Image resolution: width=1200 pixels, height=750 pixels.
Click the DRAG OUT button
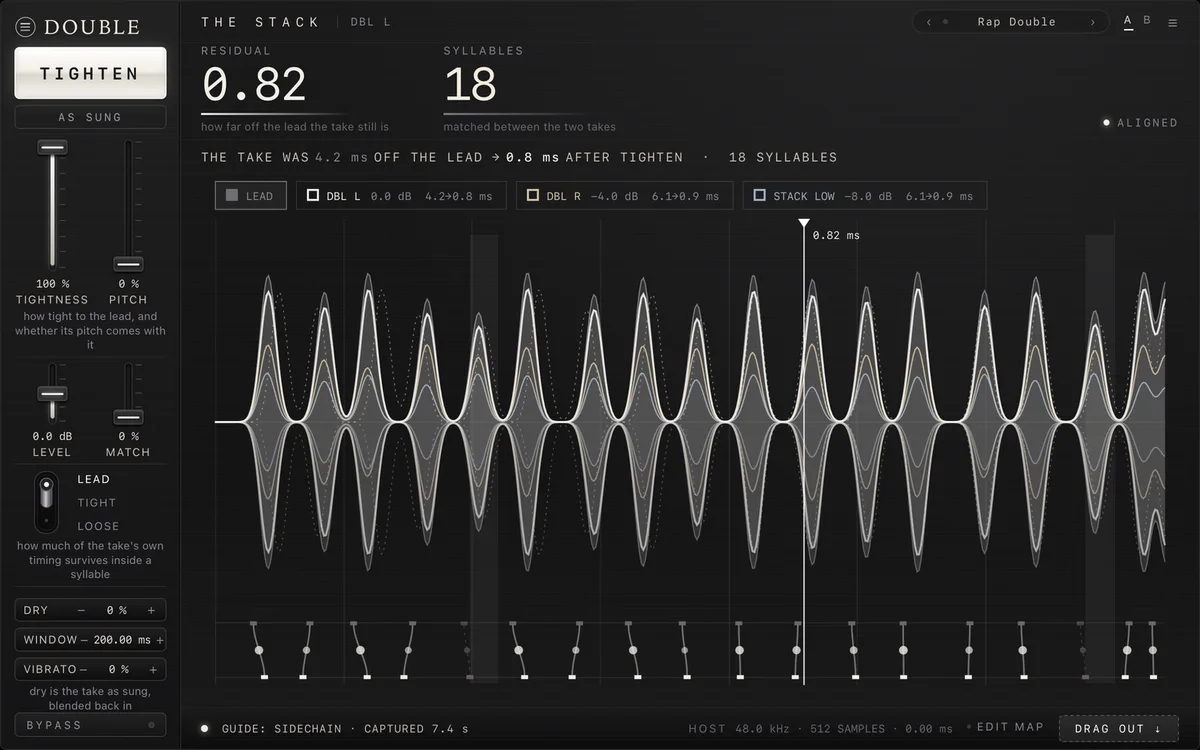(x=1118, y=728)
